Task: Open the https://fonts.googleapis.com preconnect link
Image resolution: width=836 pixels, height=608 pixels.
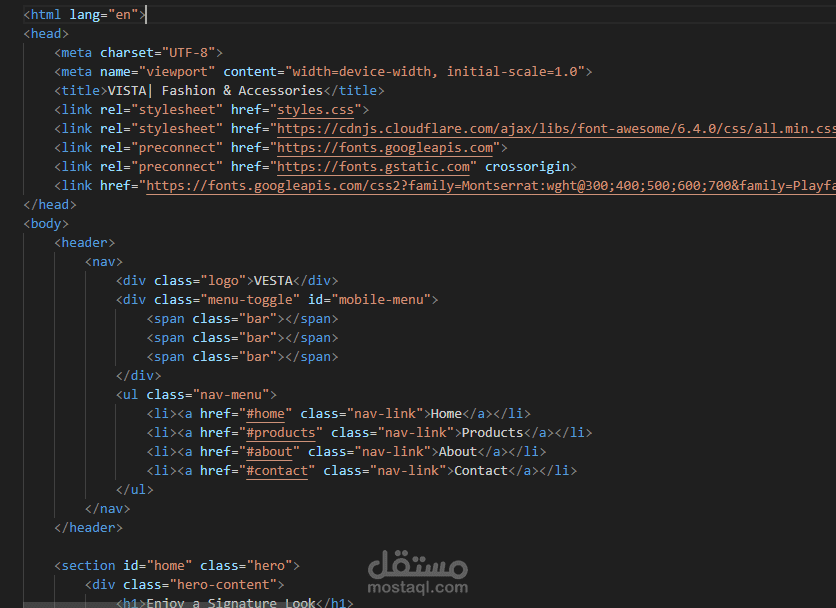Action: (x=385, y=148)
